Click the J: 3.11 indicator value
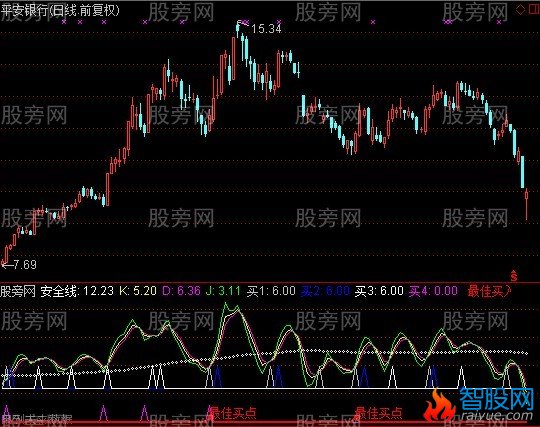Image resolution: width=540 pixels, height=427 pixels. (x=223, y=291)
